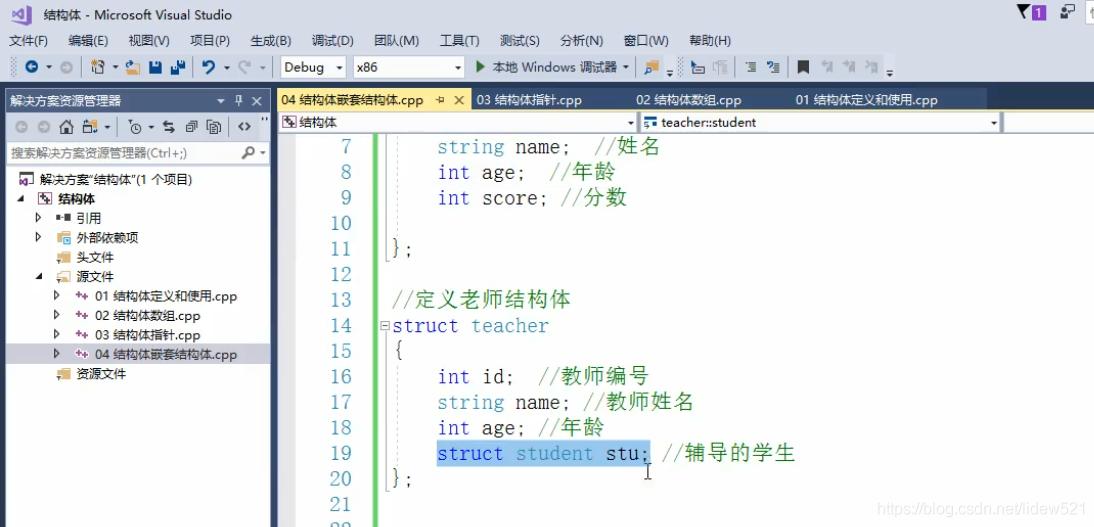Image resolution: width=1094 pixels, height=527 pixels.
Task: Click the send feedback icon
Action: pyautogui.click(x=1067, y=12)
